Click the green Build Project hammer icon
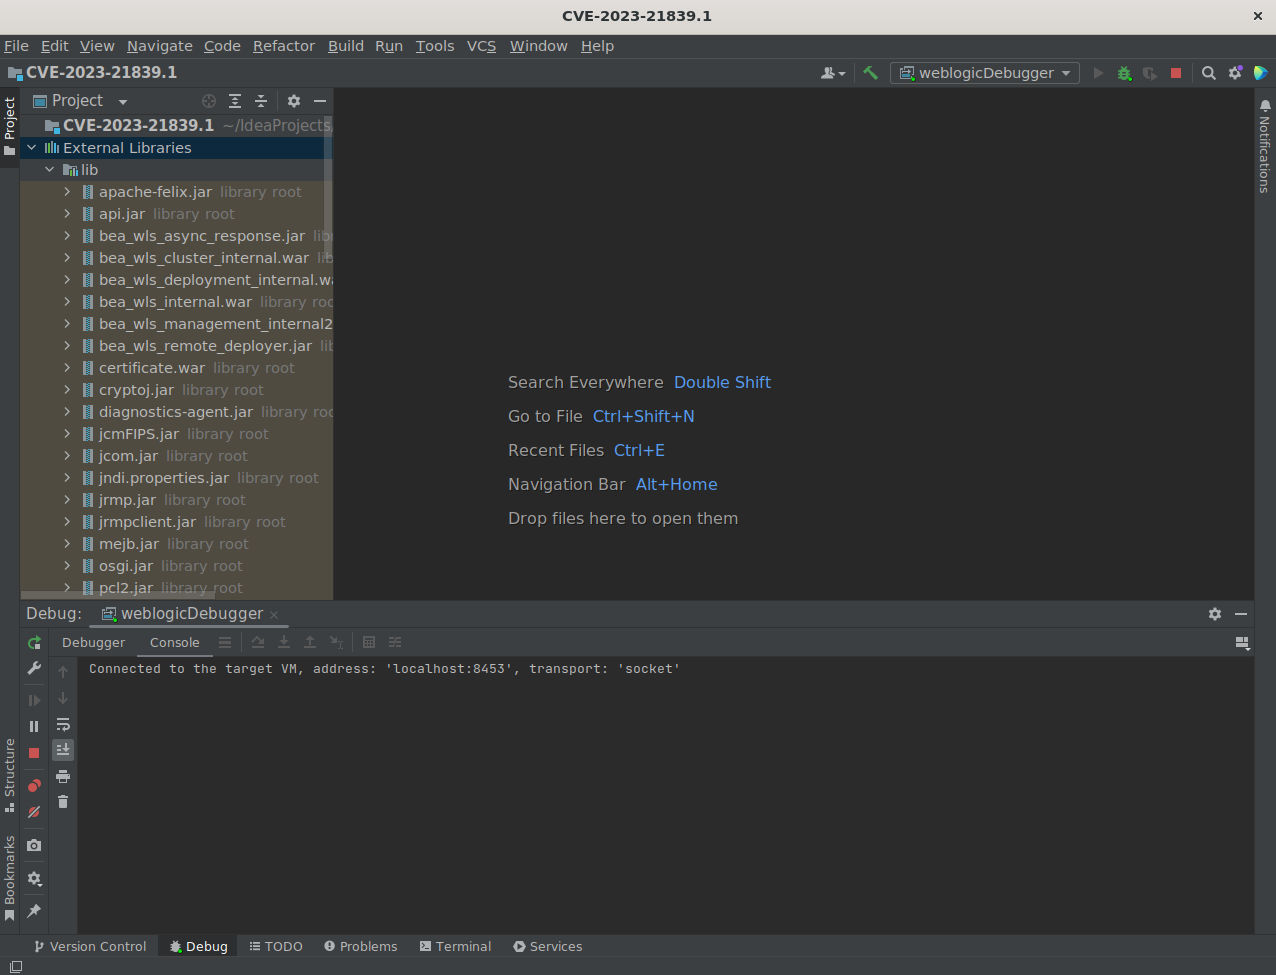Viewport: 1276px width, 975px height. pos(870,73)
